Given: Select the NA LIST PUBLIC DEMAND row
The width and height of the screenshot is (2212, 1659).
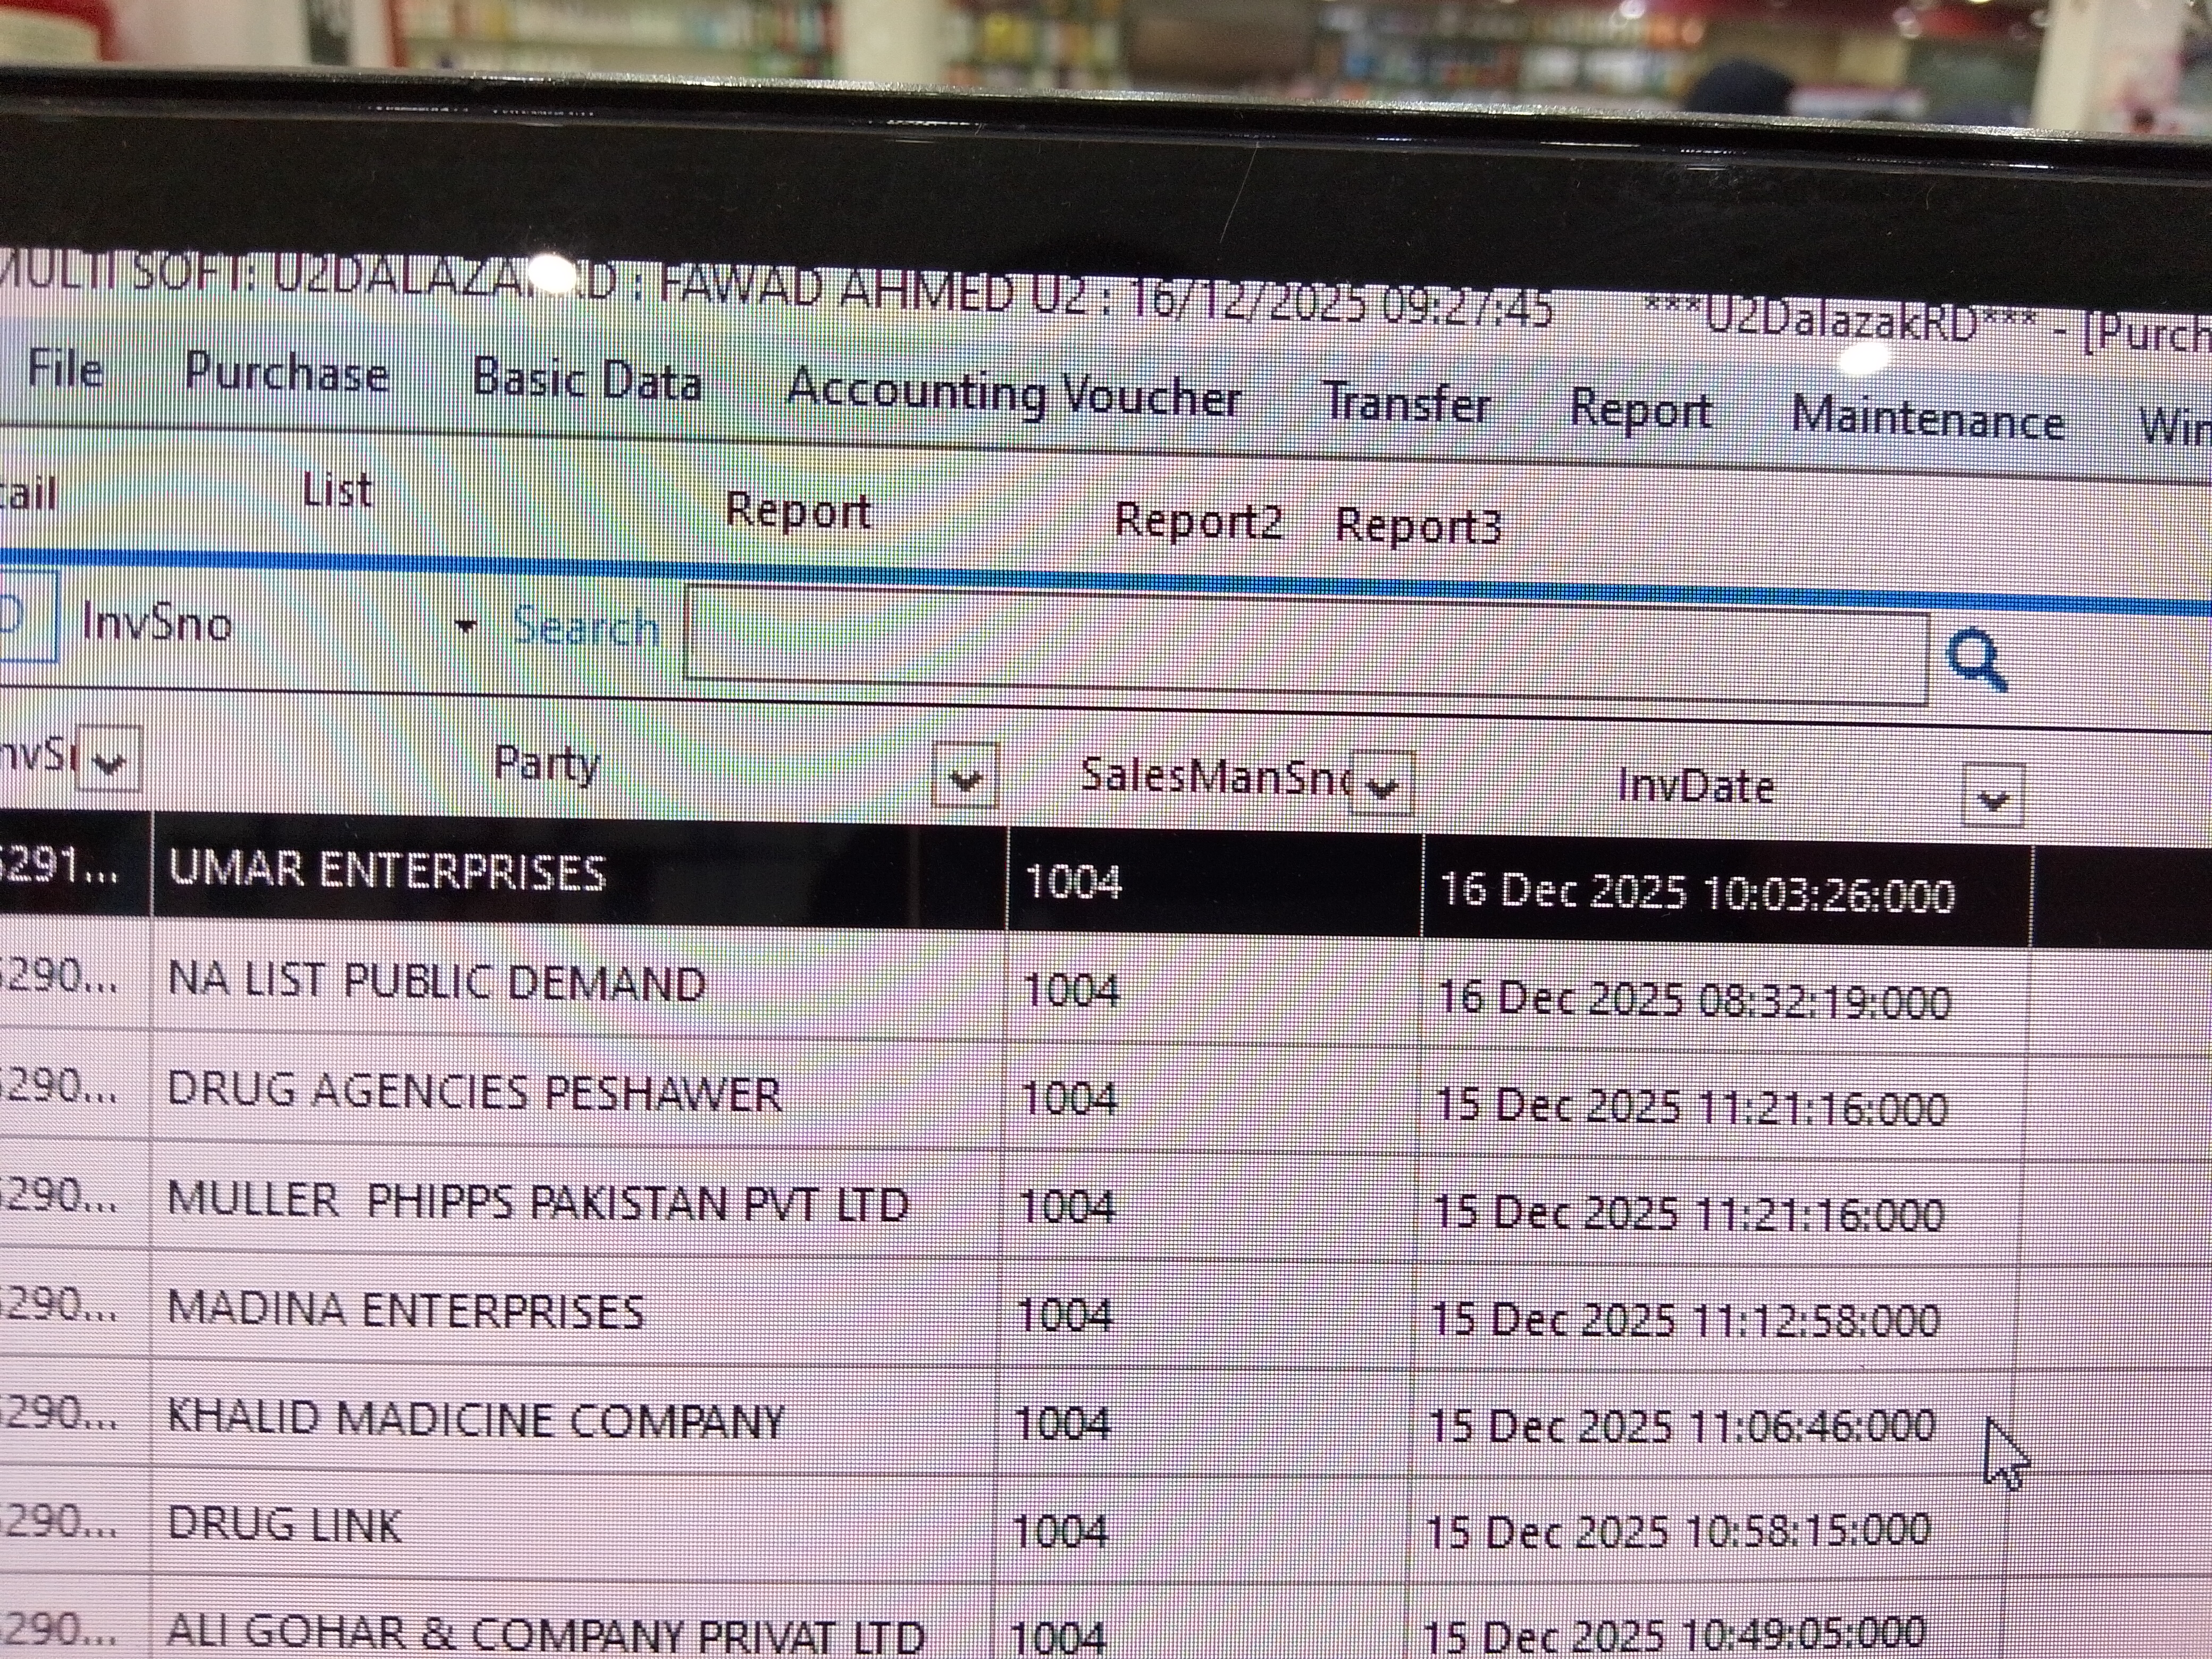Looking at the screenshot, I should [x=437, y=982].
